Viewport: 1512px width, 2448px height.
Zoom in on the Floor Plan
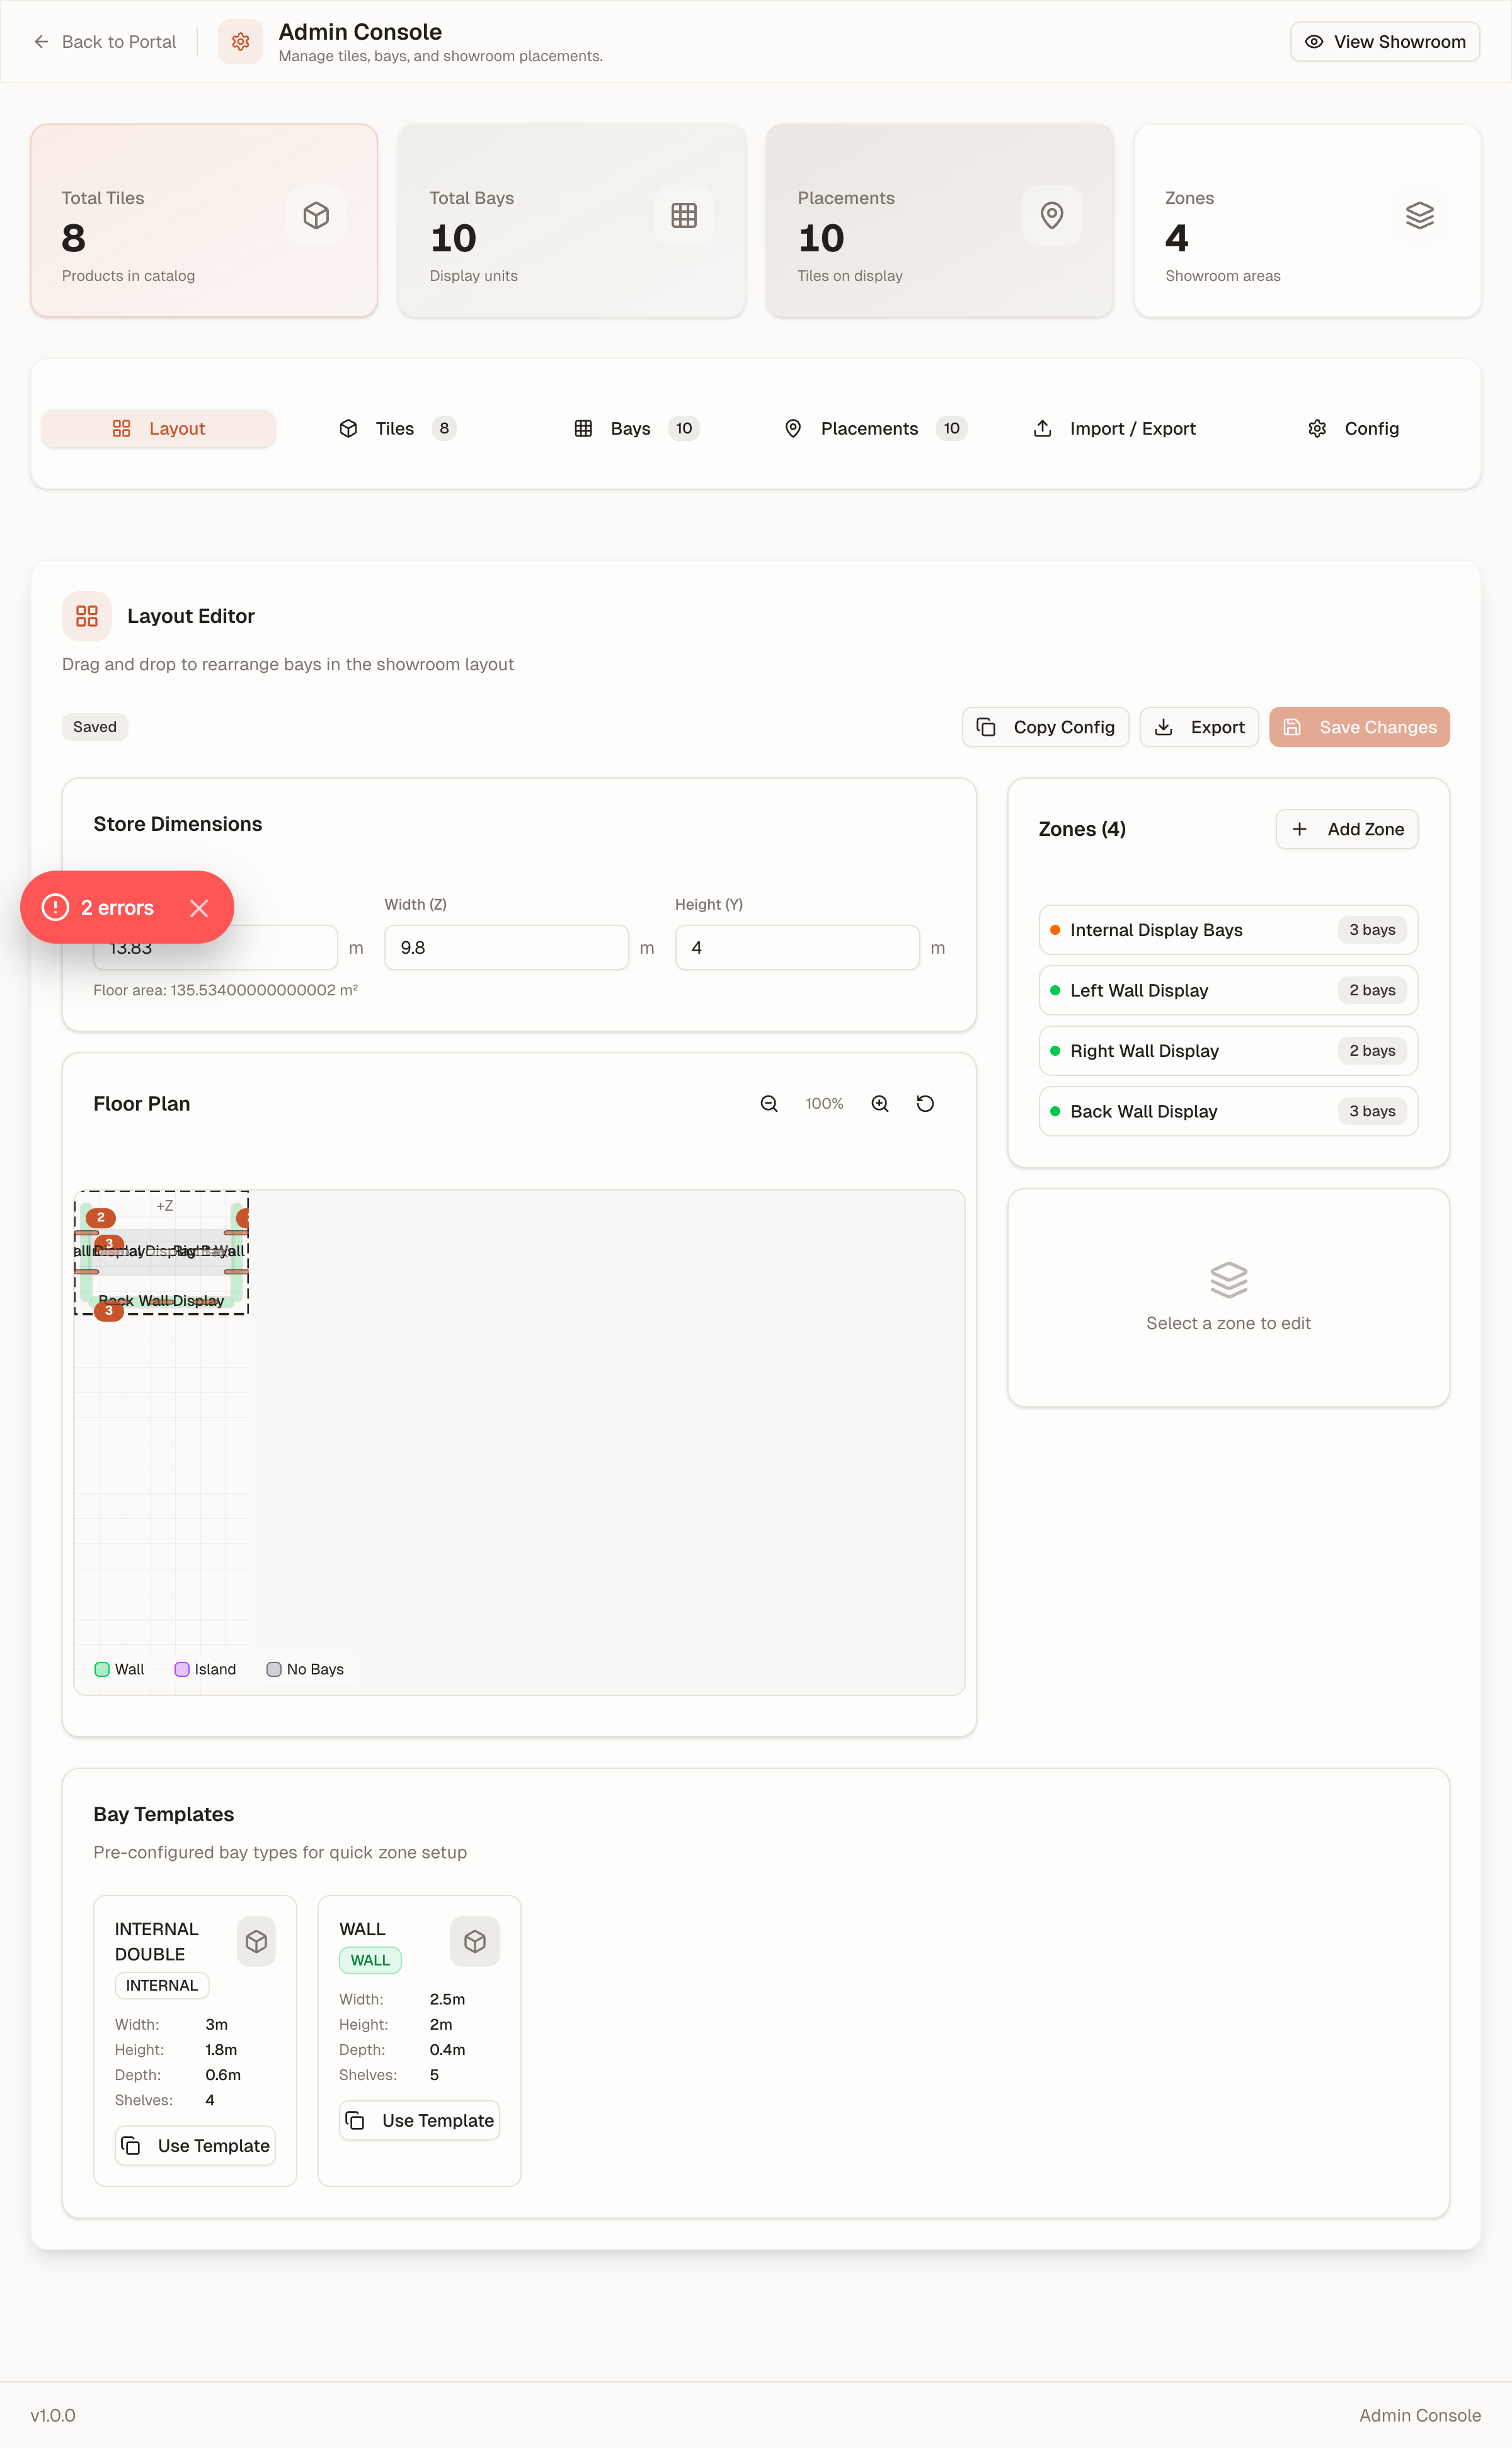879,1103
